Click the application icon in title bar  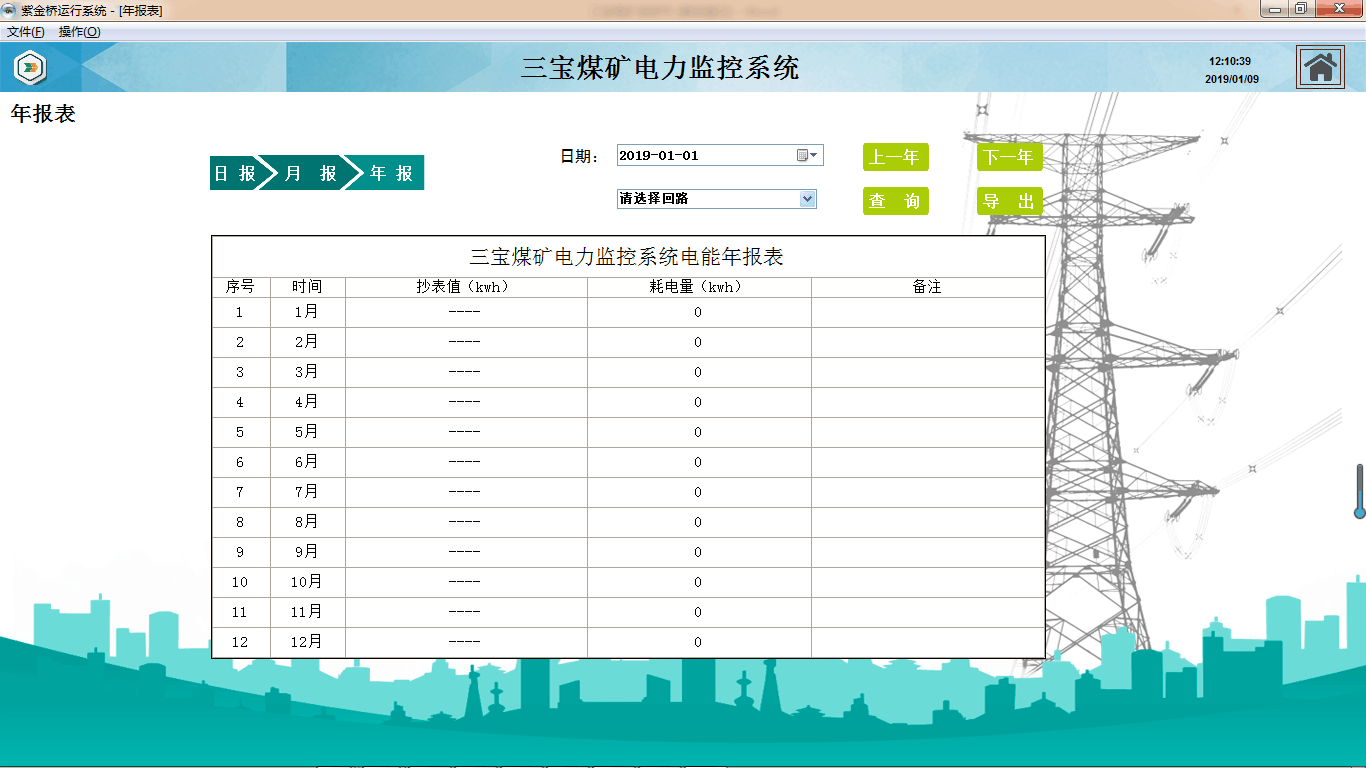point(10,10)
